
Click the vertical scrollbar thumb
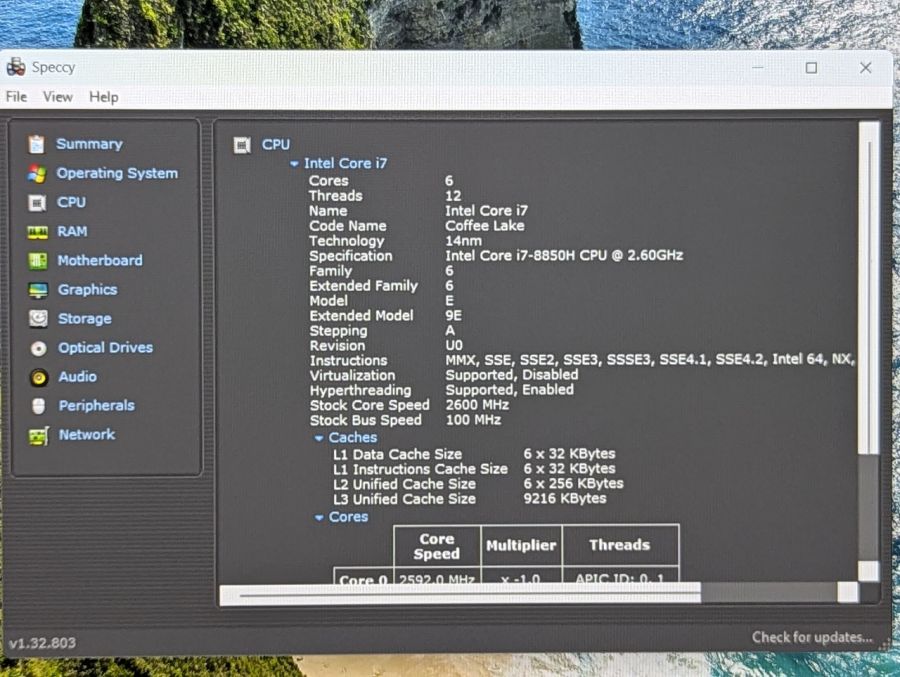[x=870, y=287]
